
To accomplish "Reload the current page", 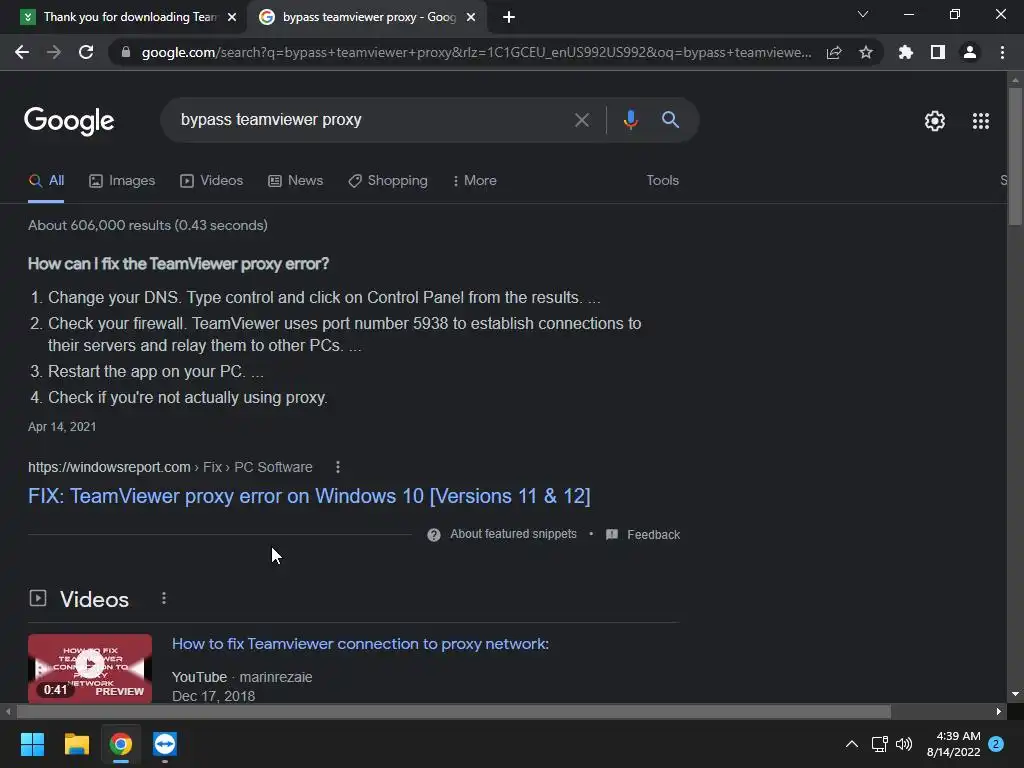I will 86,52.
